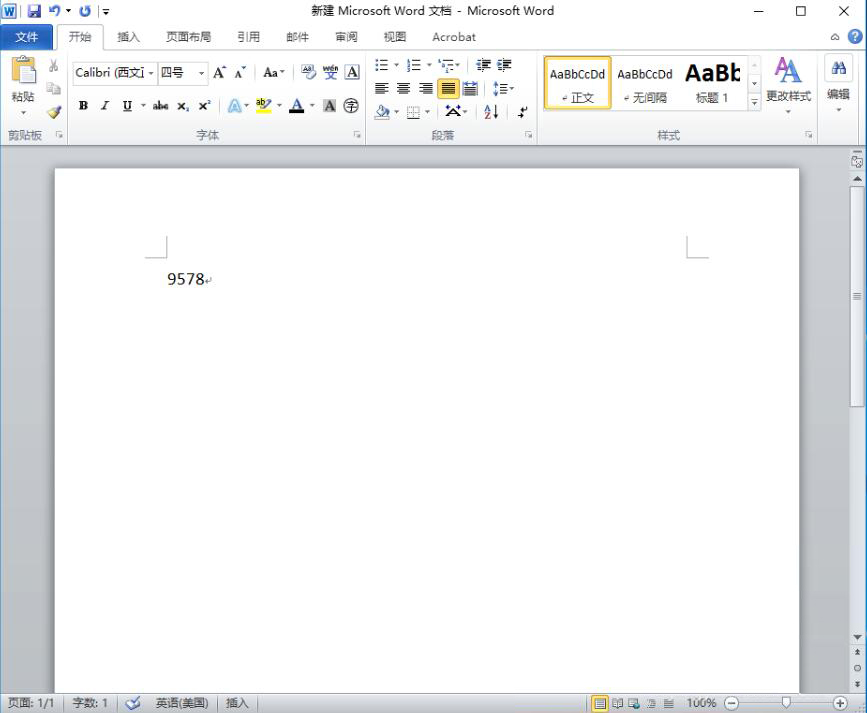
Task: Expand the Bullets list dropdown arrow
Action: (x=396, y=65)
